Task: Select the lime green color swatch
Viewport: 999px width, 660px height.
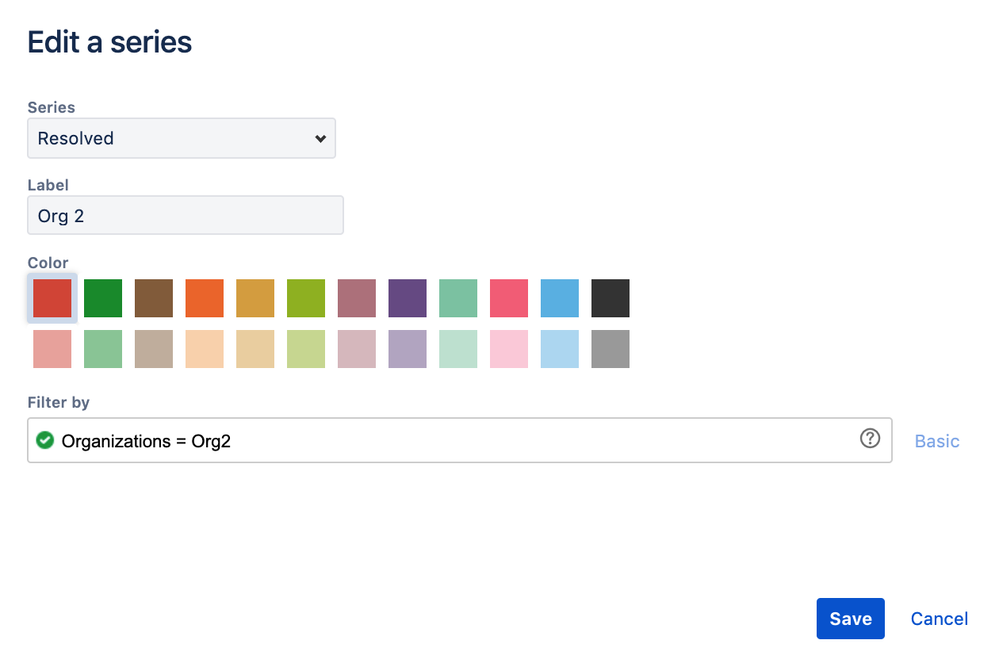Action: pos(305,298)
